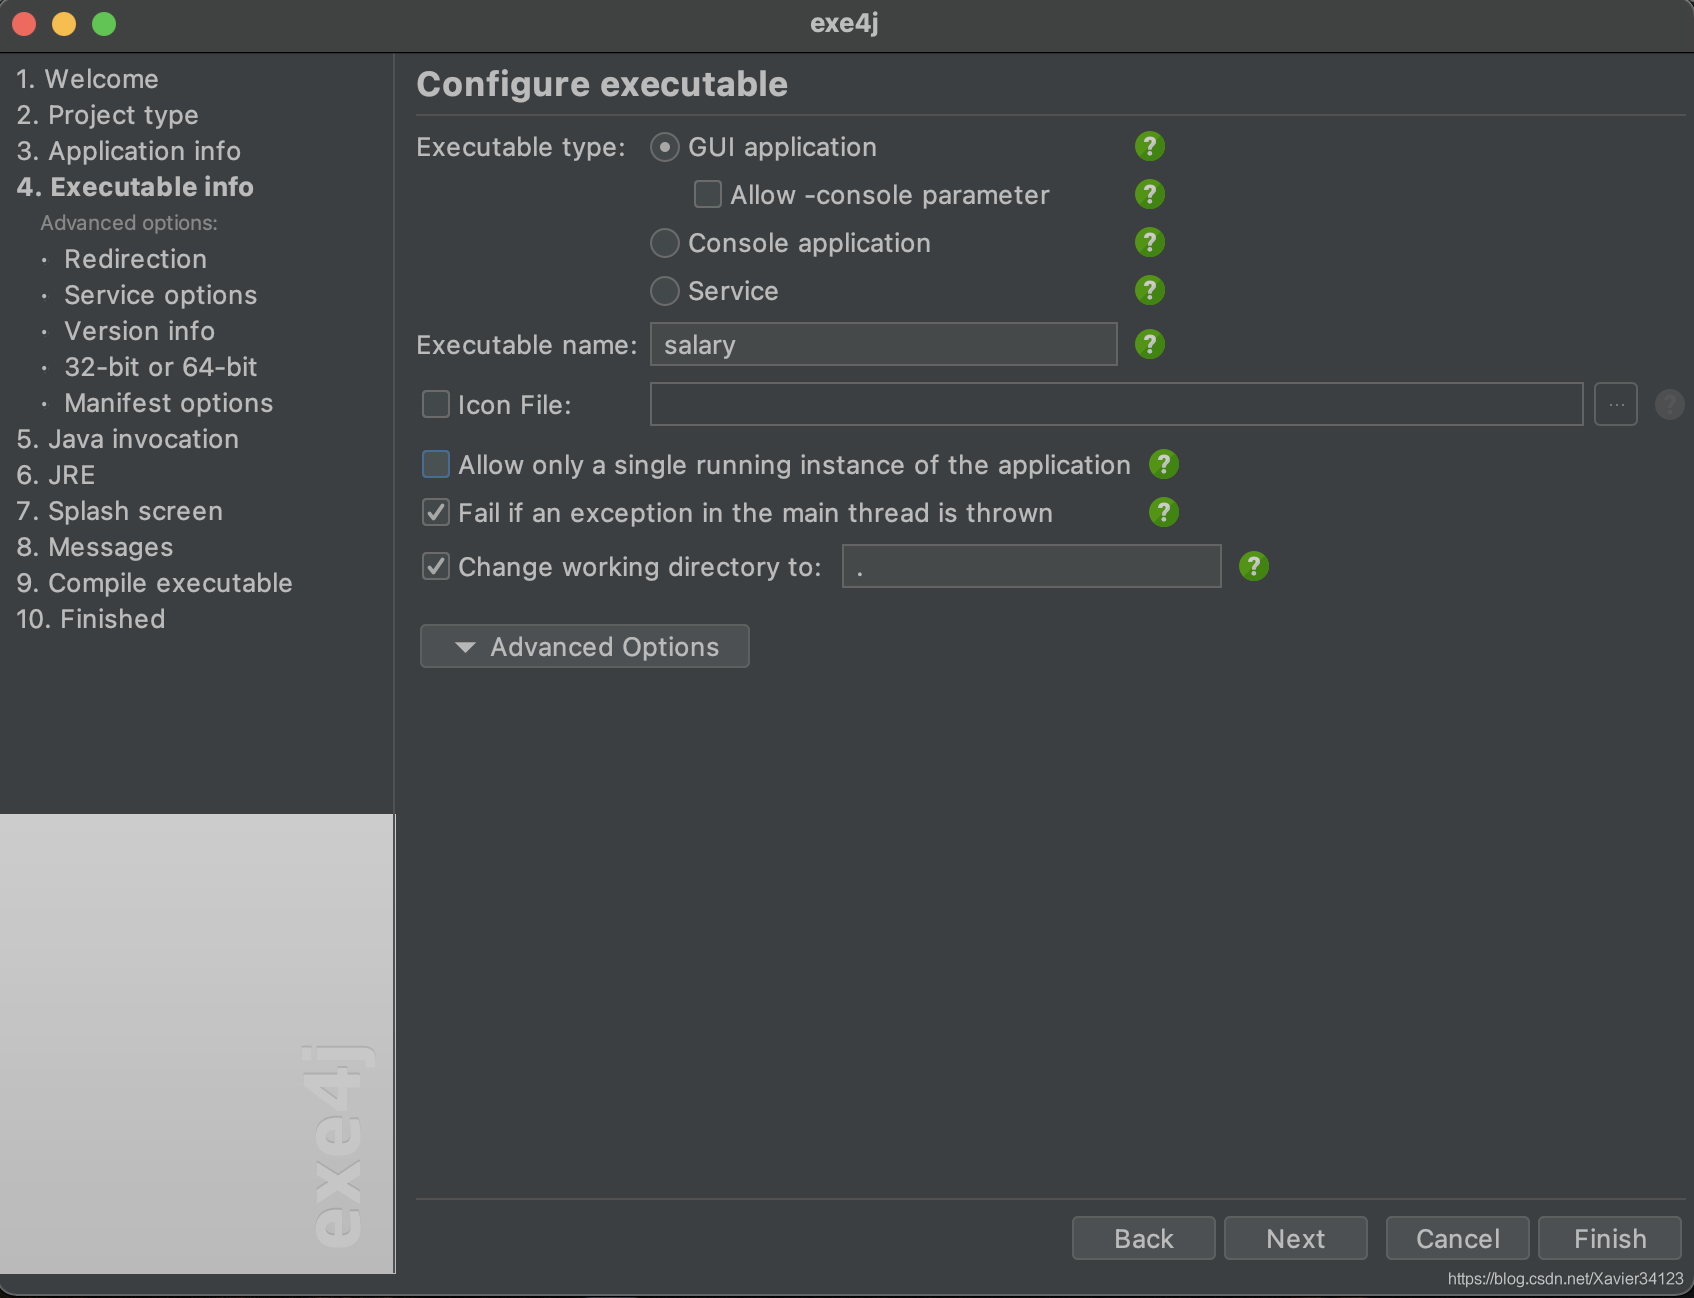Go to step 7. Splash screen
Screen dimensions: 1694x1298
(x=120, y=511)
